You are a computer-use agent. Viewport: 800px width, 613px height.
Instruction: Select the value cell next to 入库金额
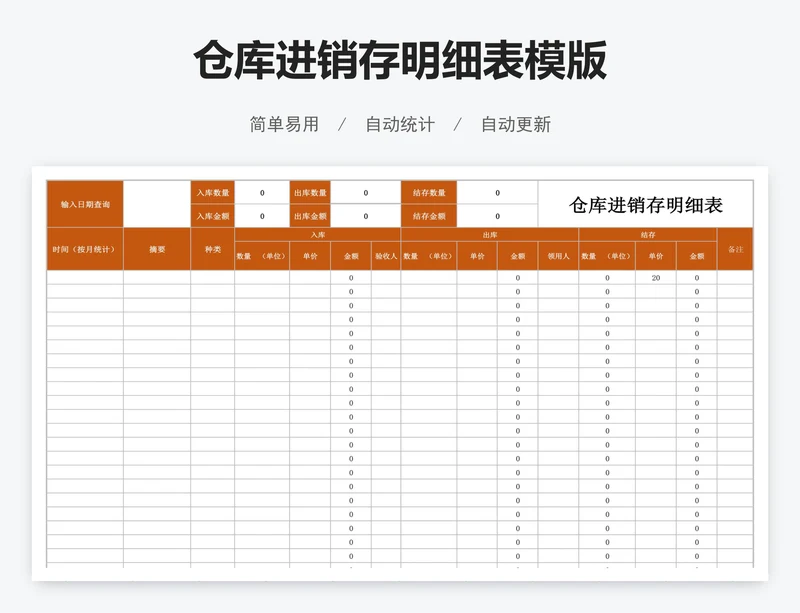(x=262, y=216)
